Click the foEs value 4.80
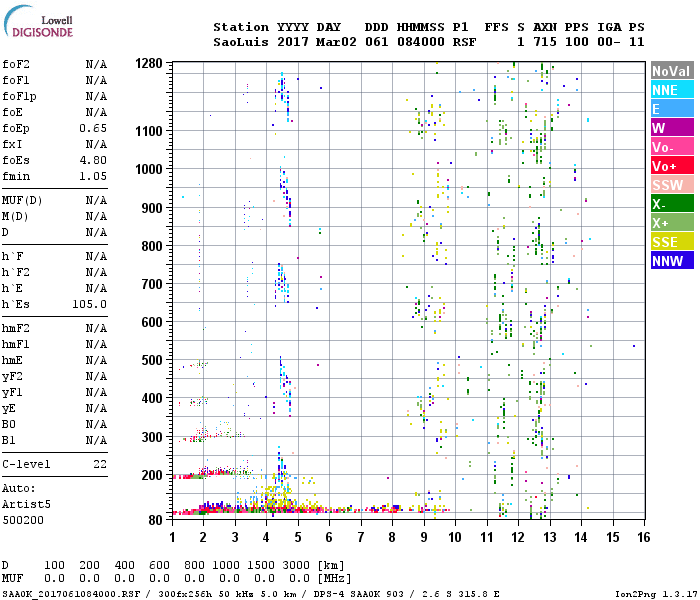 [x=93, y=160]
